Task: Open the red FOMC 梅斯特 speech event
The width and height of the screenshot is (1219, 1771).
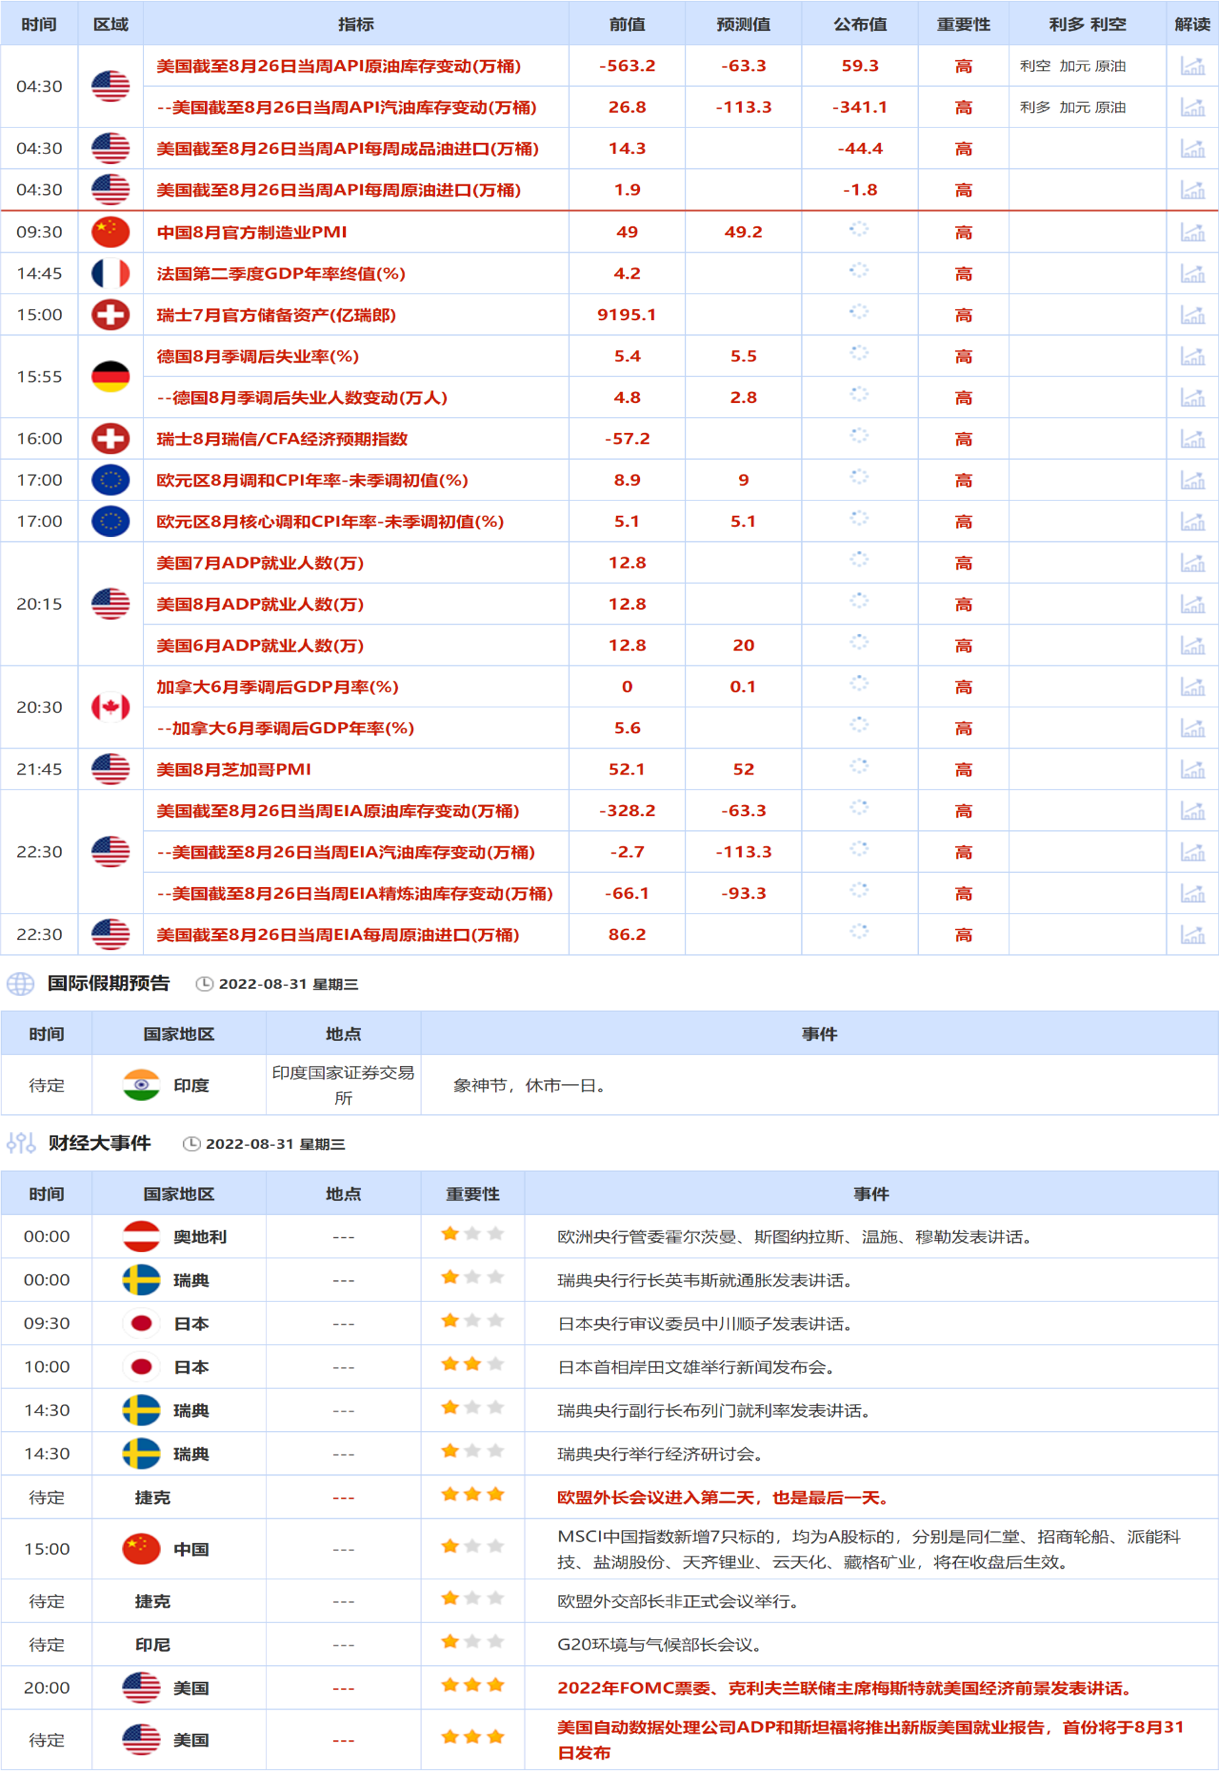Action: 845,1688
